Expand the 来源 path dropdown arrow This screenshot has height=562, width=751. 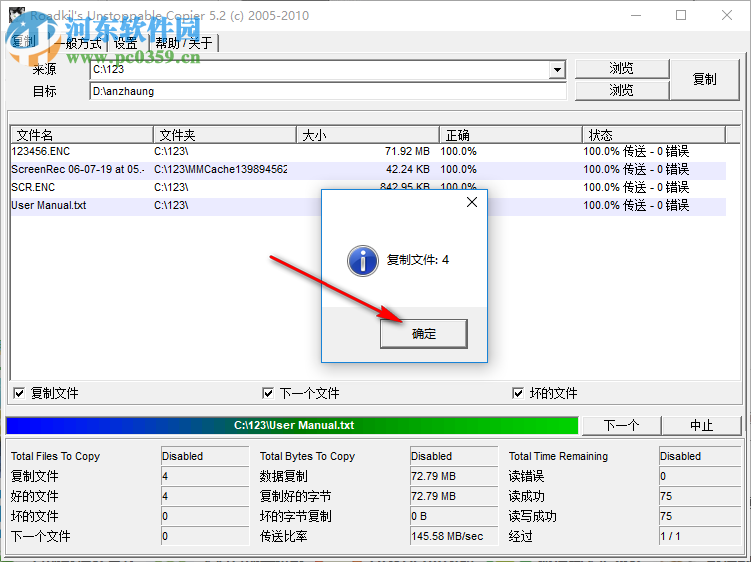coord(557,69)
